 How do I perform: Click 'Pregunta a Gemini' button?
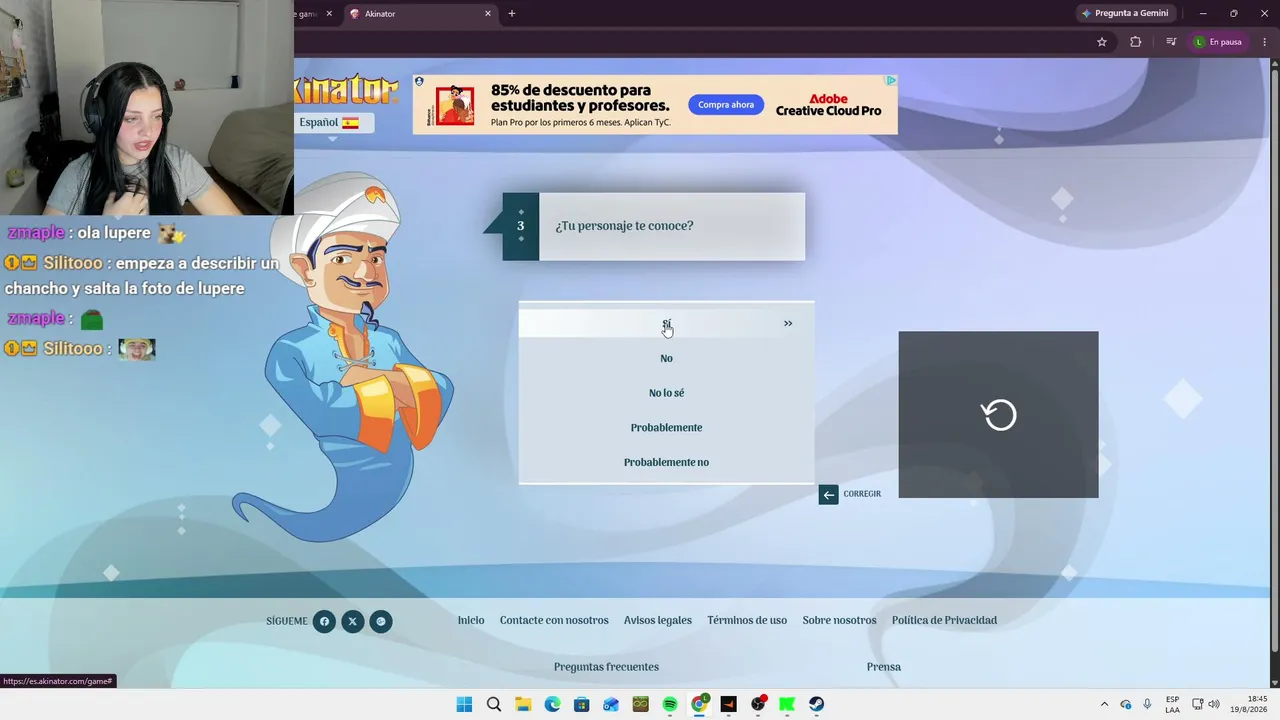click(x=1126, y=14)
